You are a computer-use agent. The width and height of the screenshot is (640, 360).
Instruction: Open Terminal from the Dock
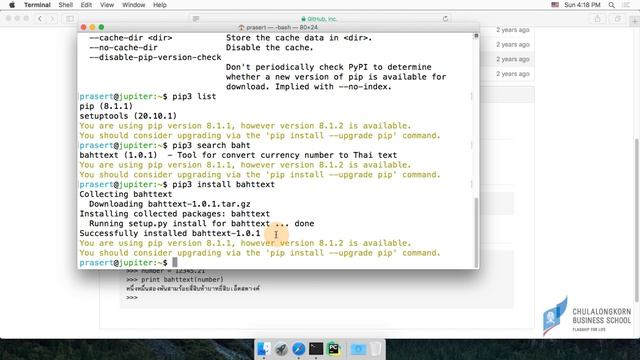[316, 349]
